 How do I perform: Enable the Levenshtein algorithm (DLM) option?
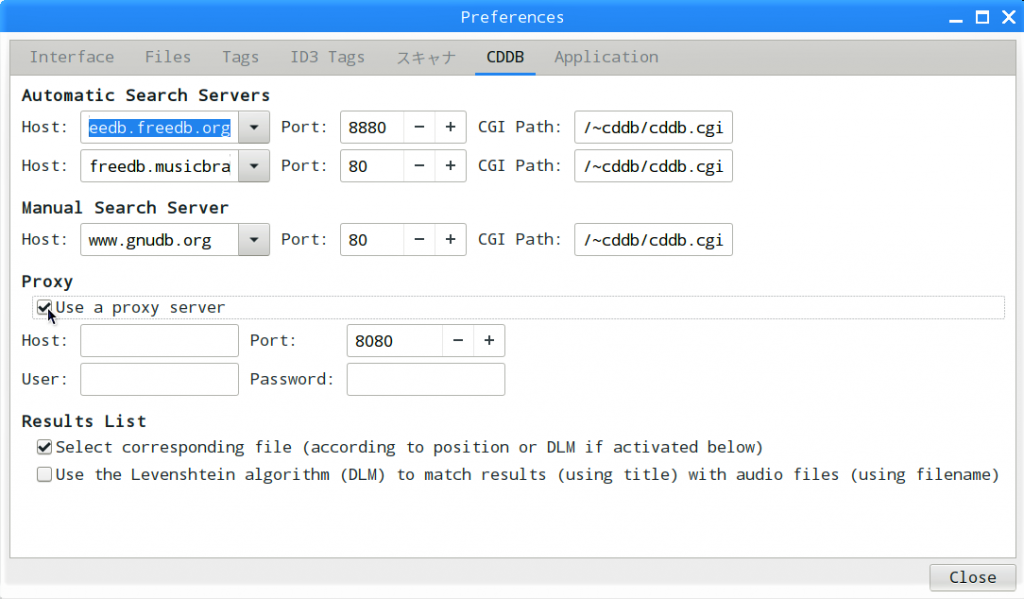[44, 474]
